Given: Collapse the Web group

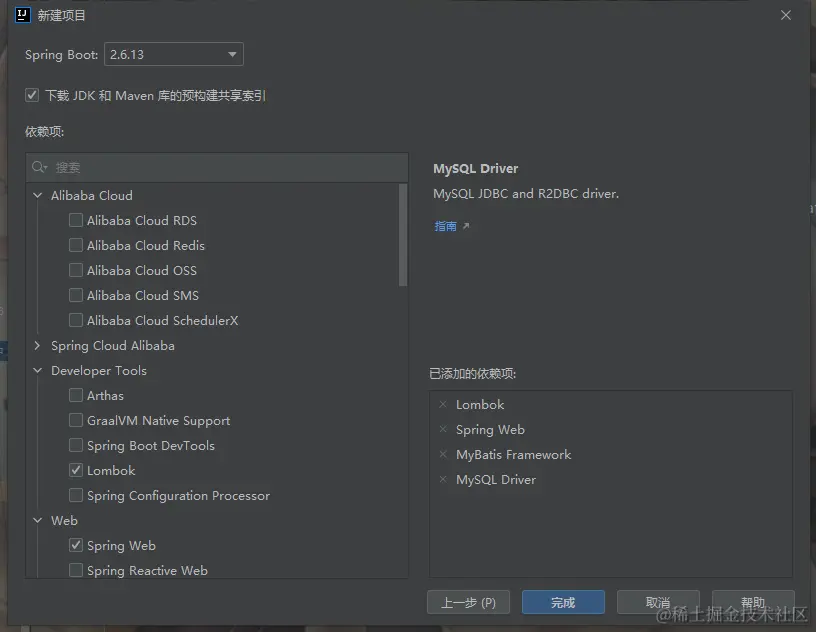Looking at the screenshot, I should pos(37,520).
